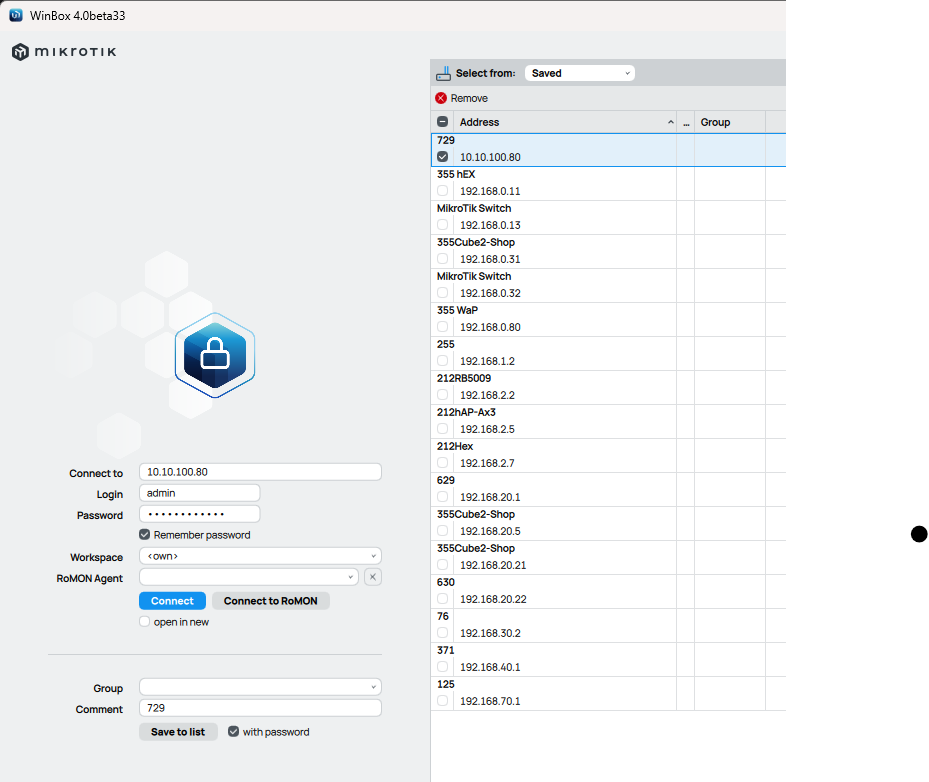Check the 192.168.20.22 row checkbox

443,599
